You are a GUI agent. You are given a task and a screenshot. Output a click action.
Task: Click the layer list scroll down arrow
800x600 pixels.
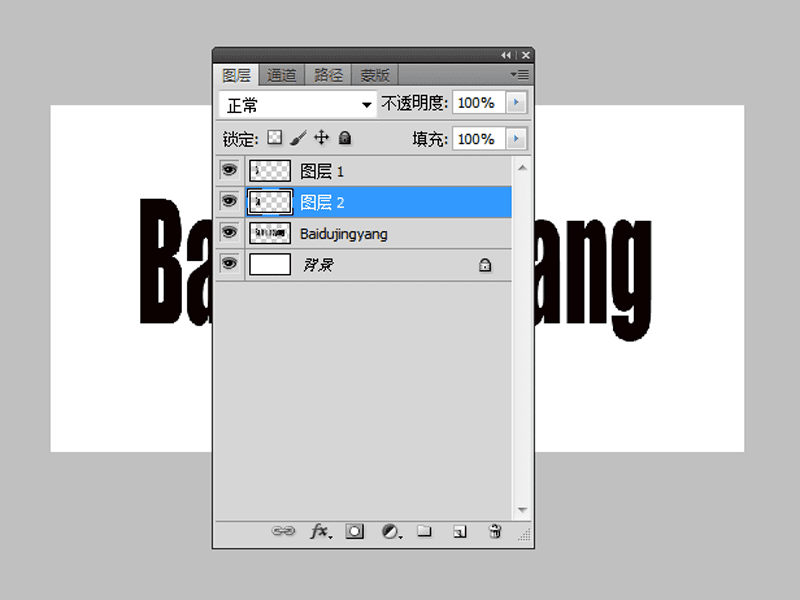[522, 510]
